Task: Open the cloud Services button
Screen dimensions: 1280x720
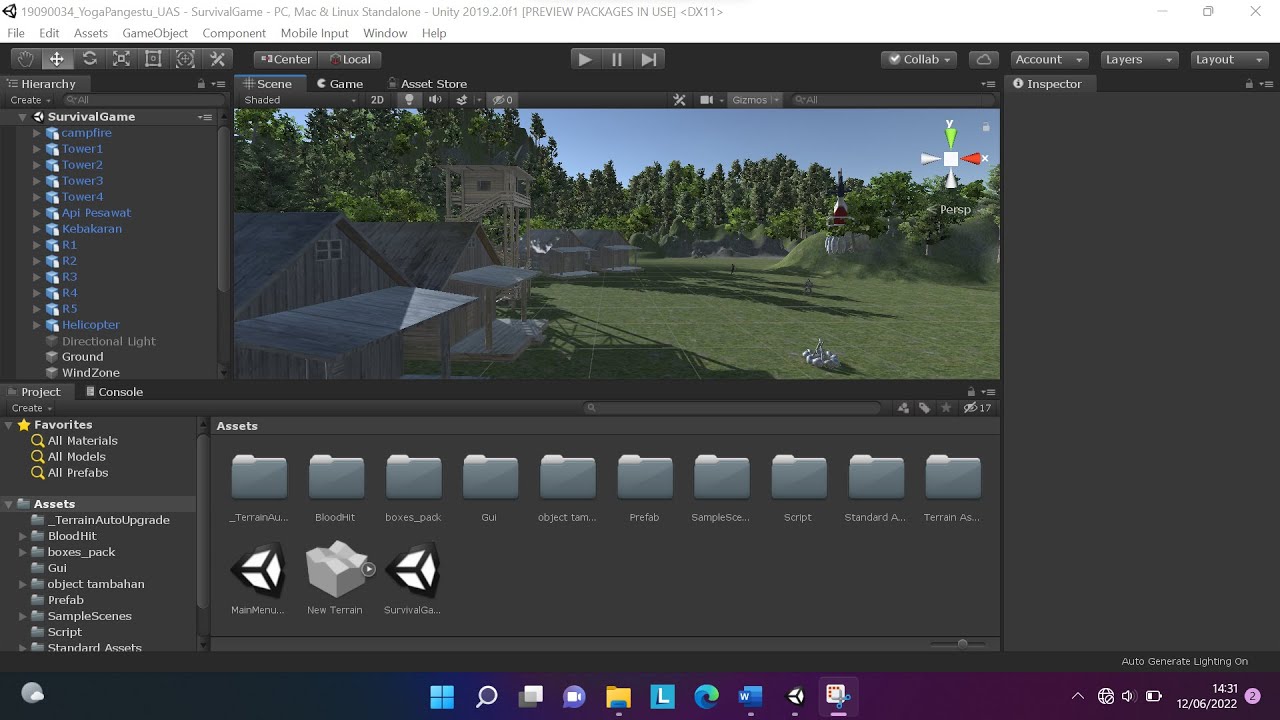Action: pos(984,59)
